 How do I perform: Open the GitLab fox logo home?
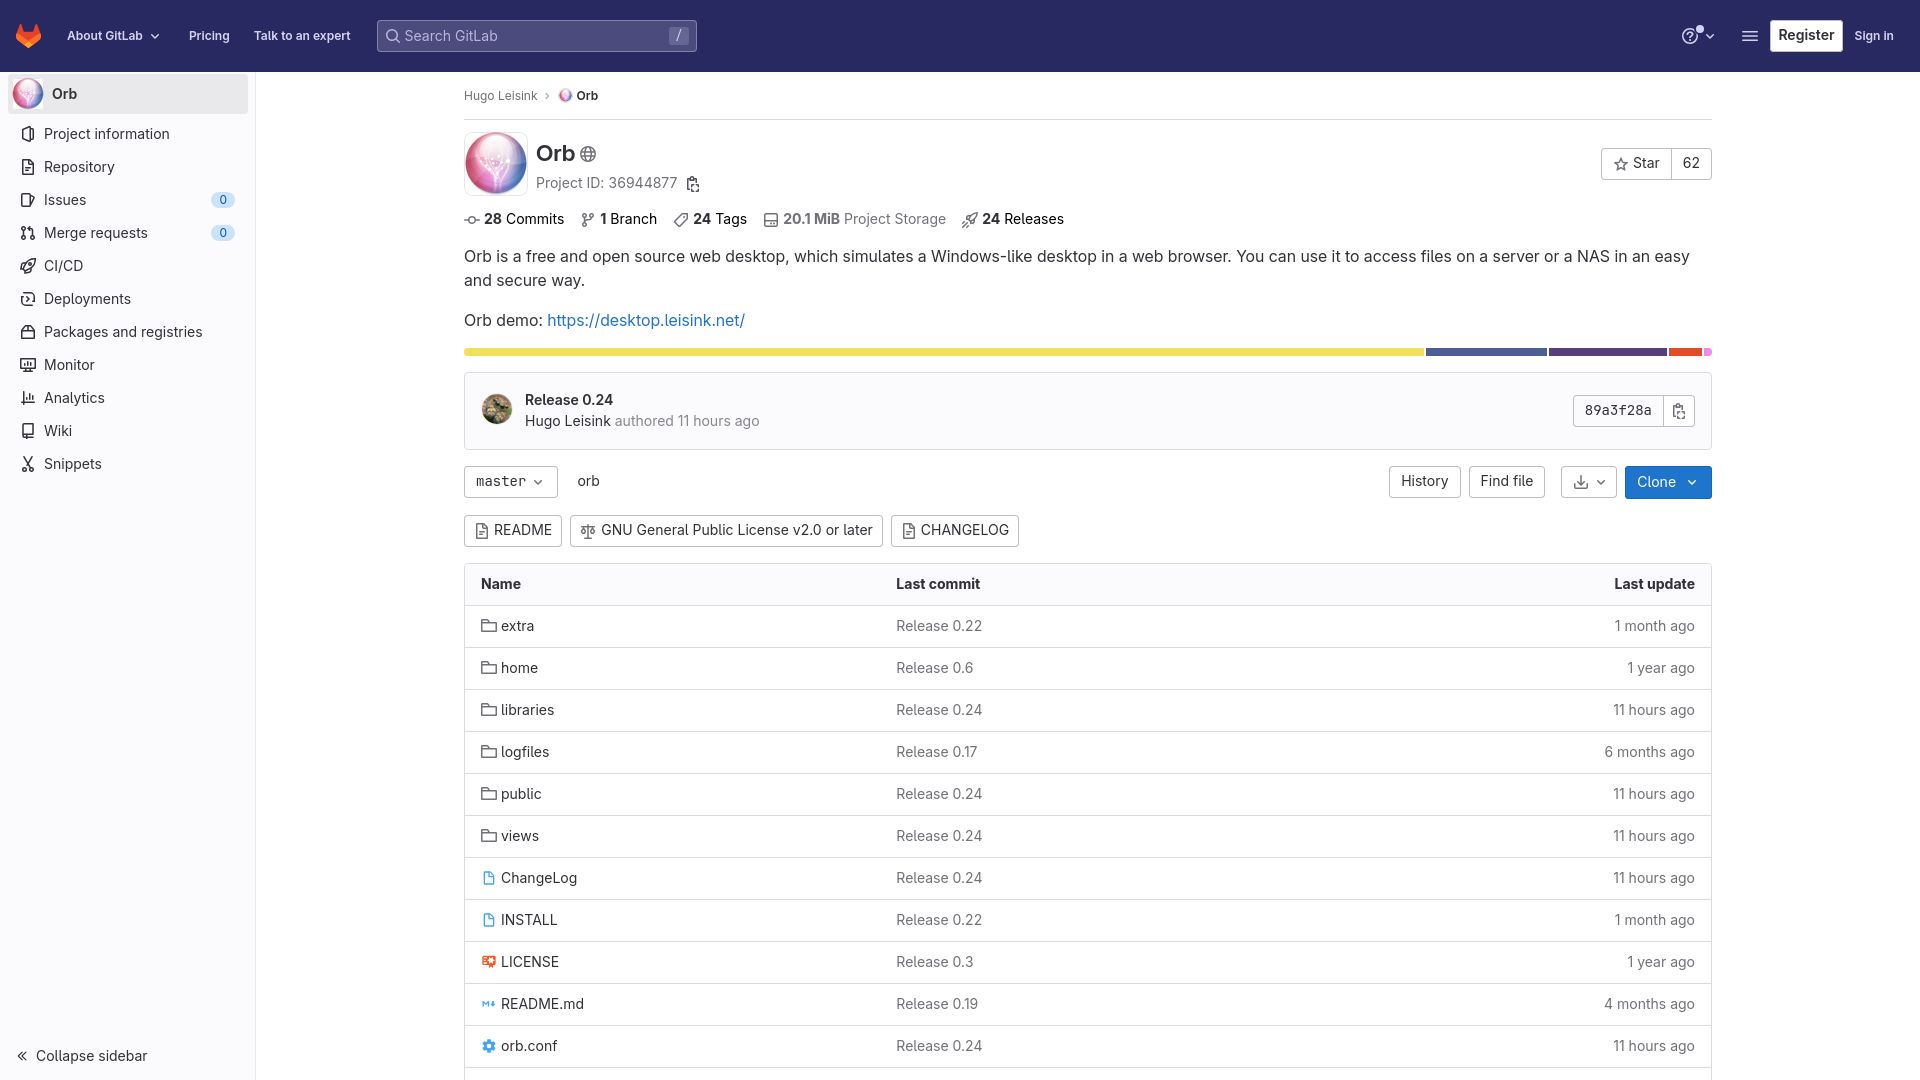(28, 36)
